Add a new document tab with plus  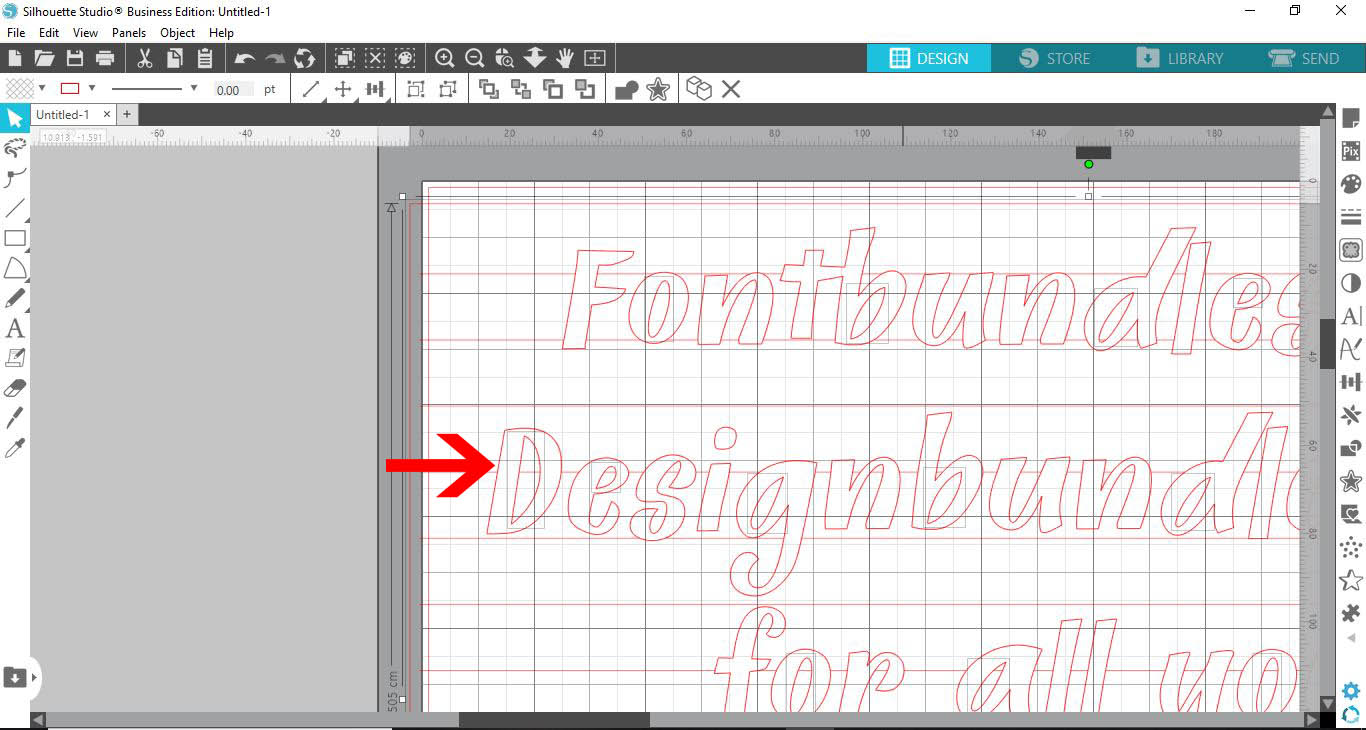[127, 115]
